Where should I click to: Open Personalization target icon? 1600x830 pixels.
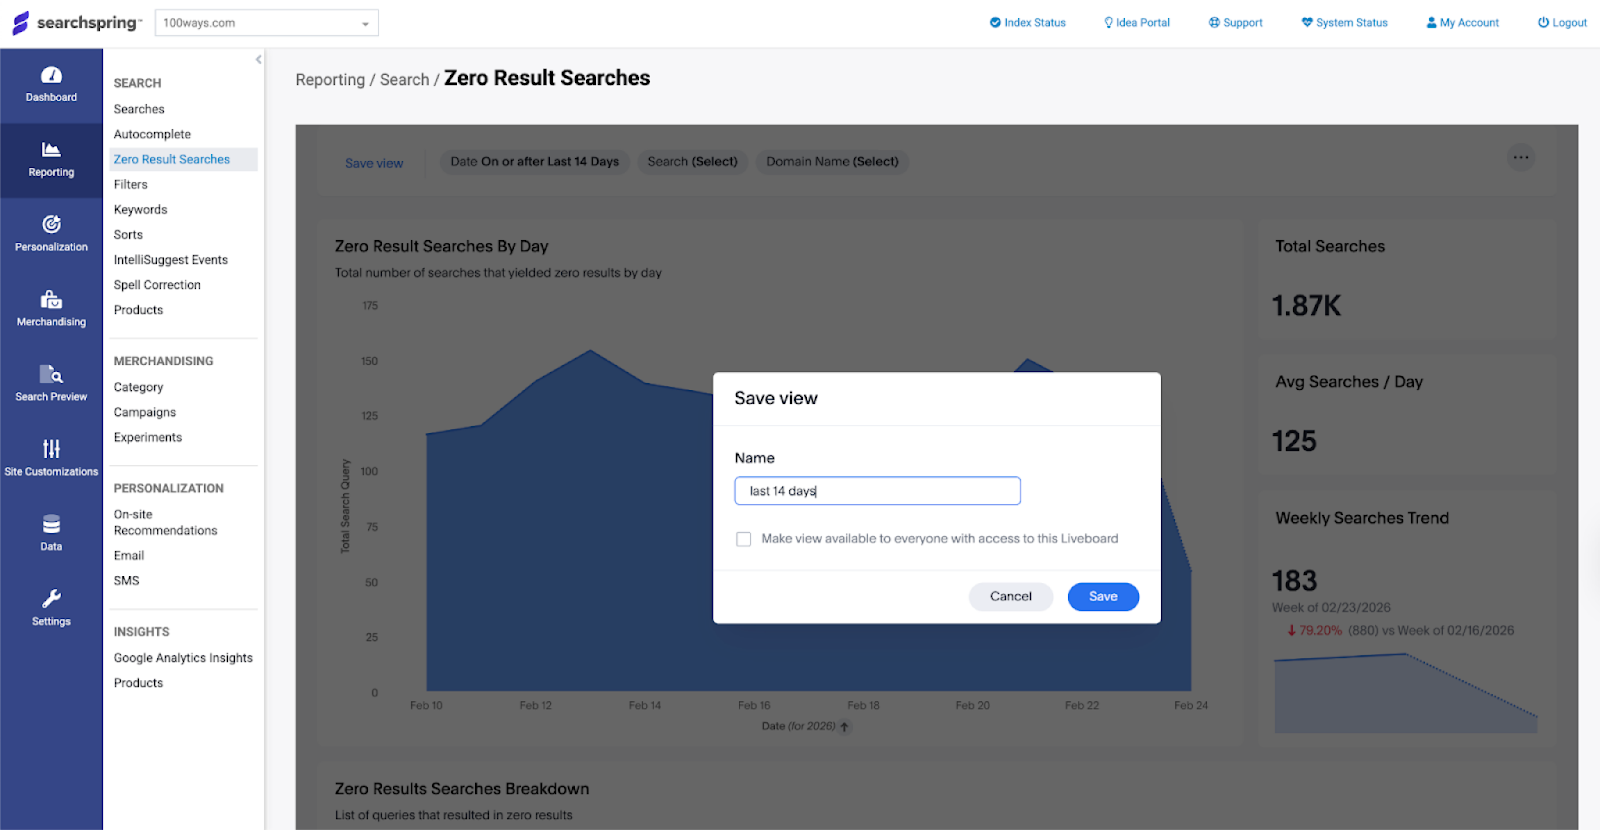pos(51,224)
